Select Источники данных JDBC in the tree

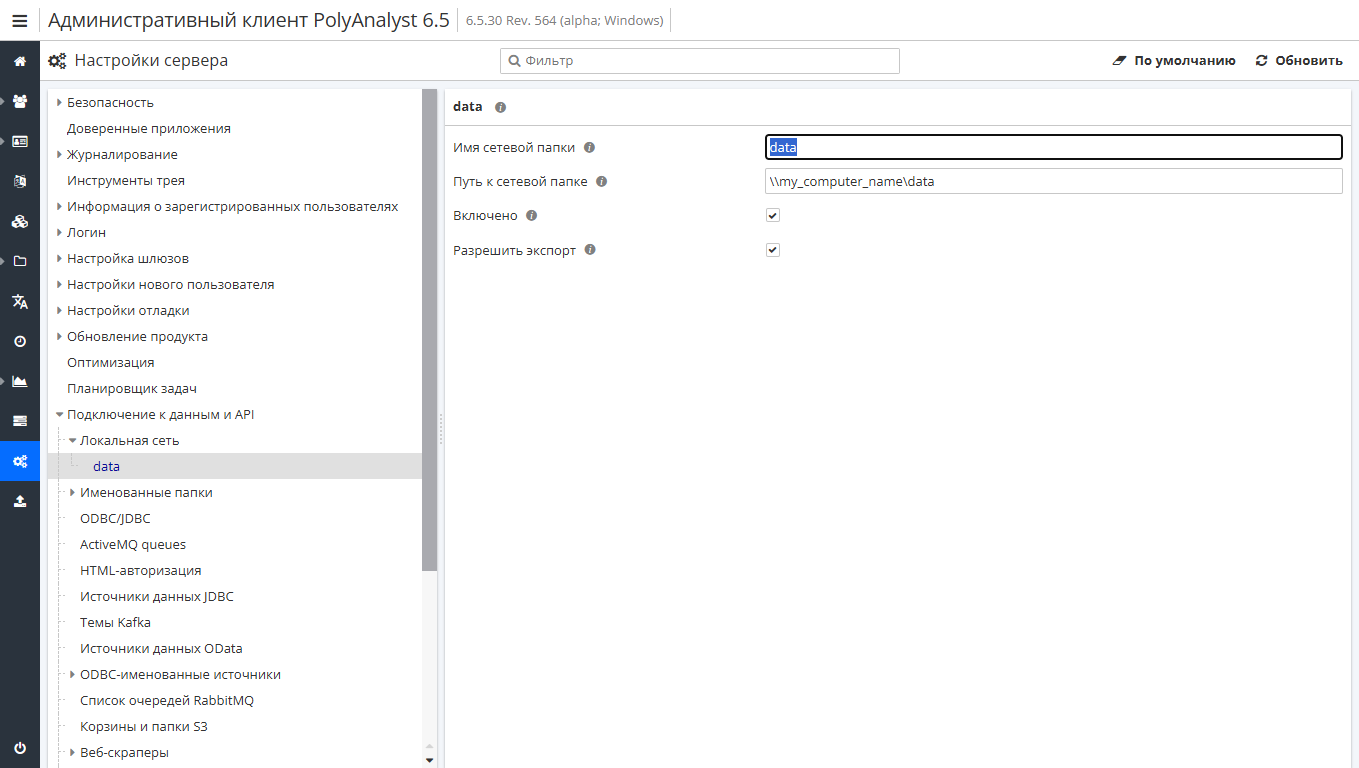pyautogui.click(x=157, y=596)
